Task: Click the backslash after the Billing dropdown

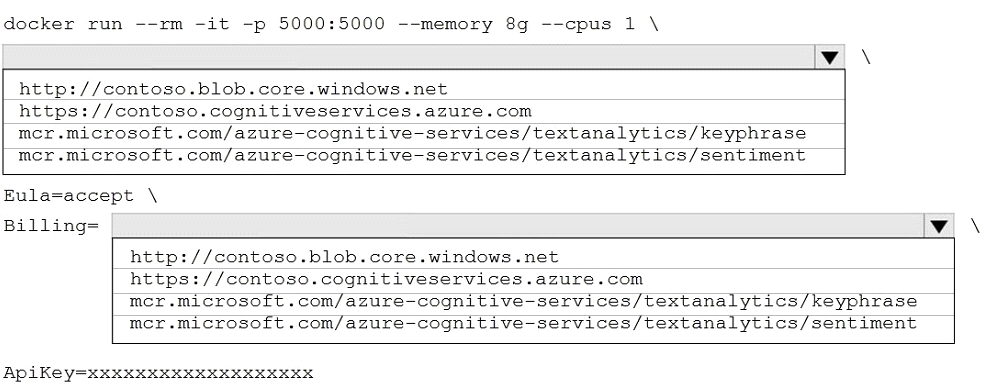Action: [x=975, y=225]
